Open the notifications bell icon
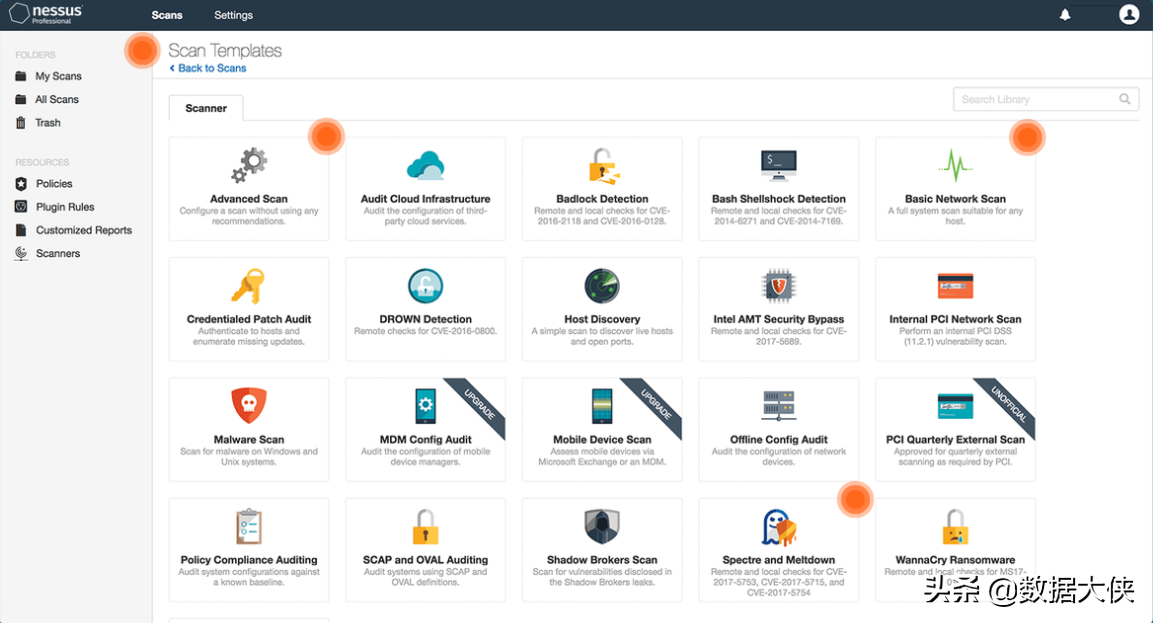 coord(1065,15)
